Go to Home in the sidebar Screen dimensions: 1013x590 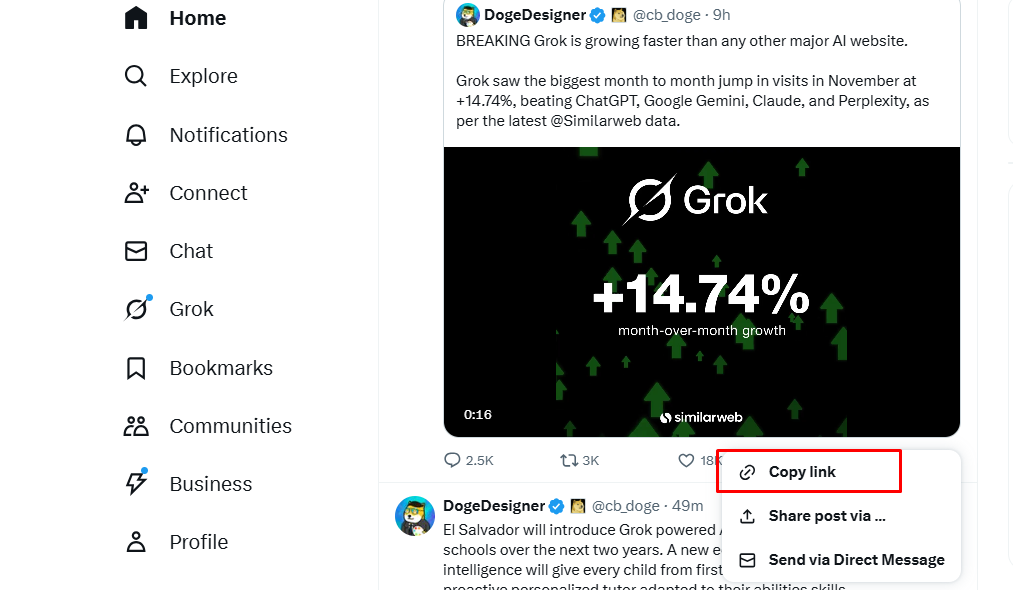click(x=197, y=17)
